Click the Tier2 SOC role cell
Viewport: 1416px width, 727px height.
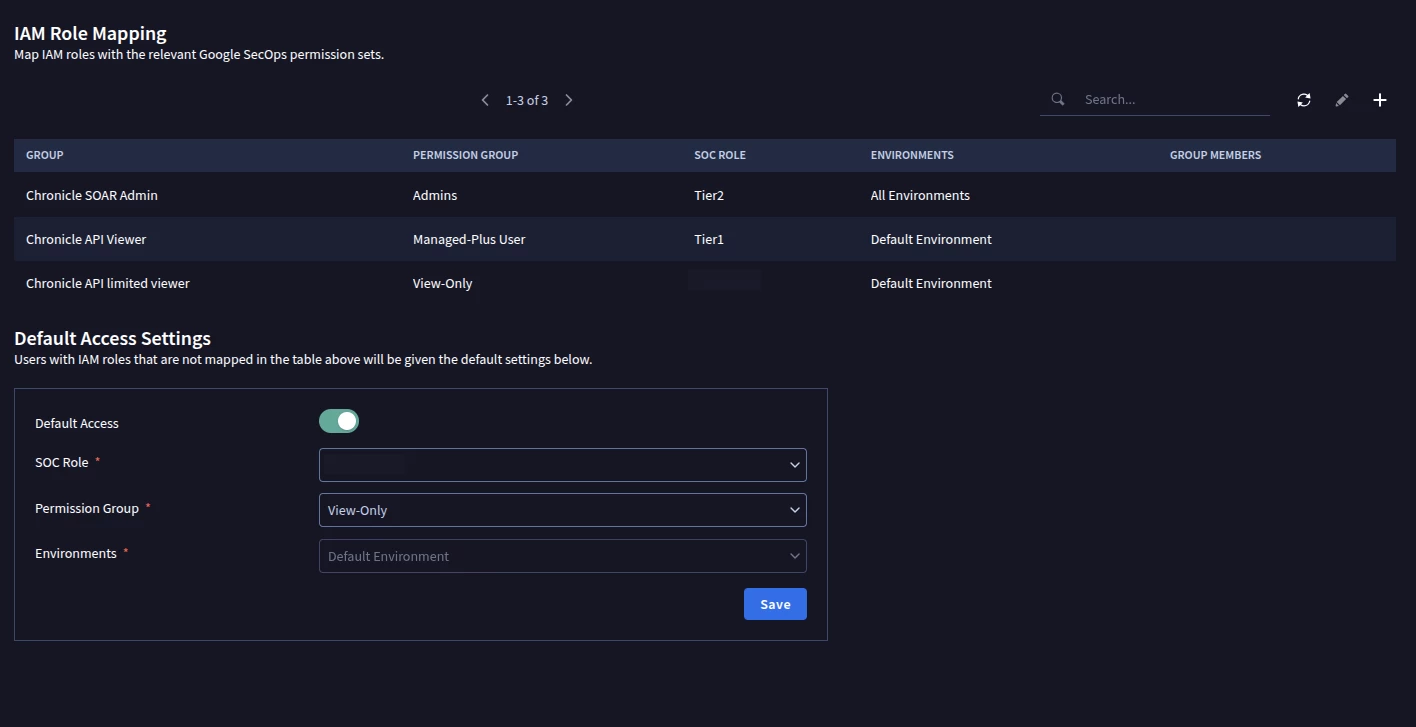point(709,195)
